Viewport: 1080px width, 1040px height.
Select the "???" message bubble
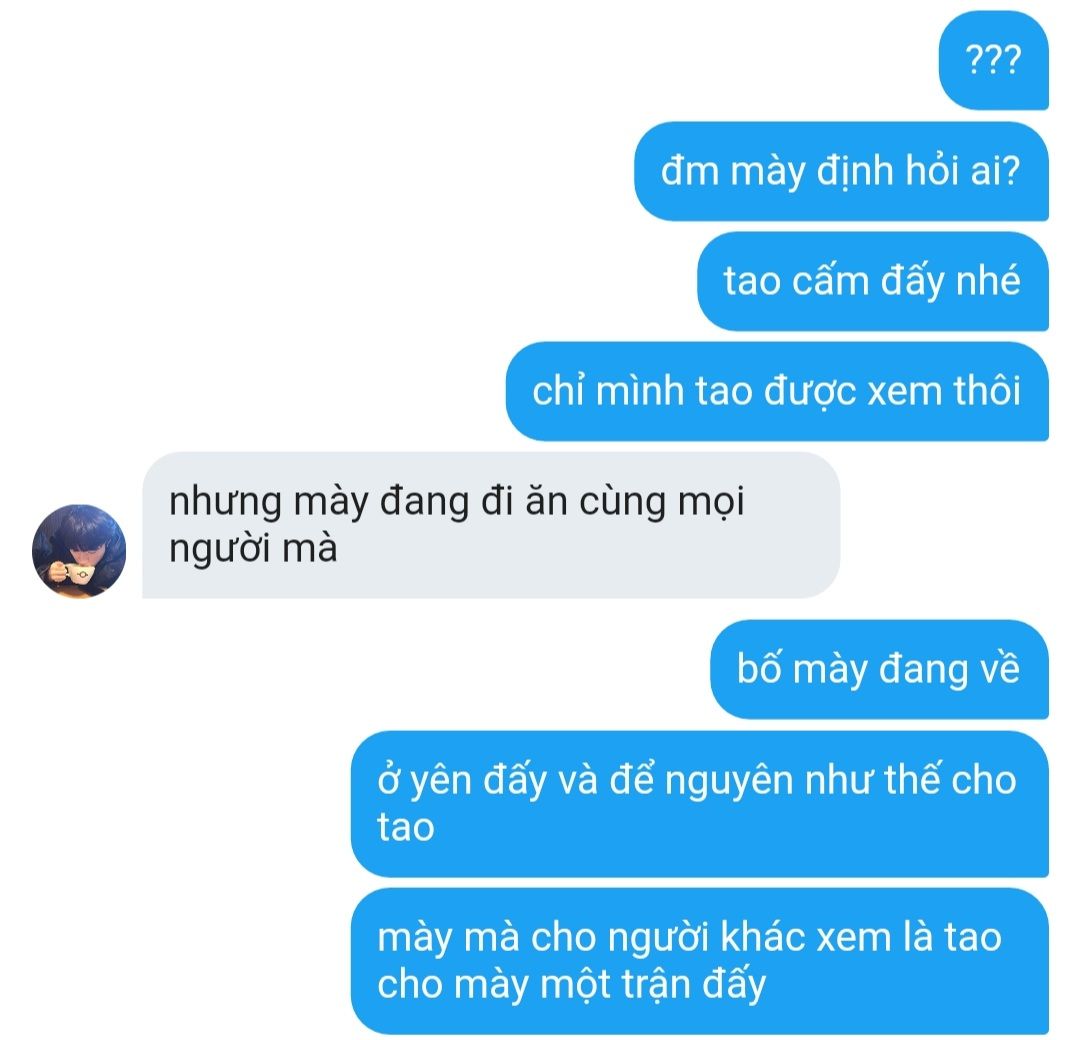click(x=994, y=60)
